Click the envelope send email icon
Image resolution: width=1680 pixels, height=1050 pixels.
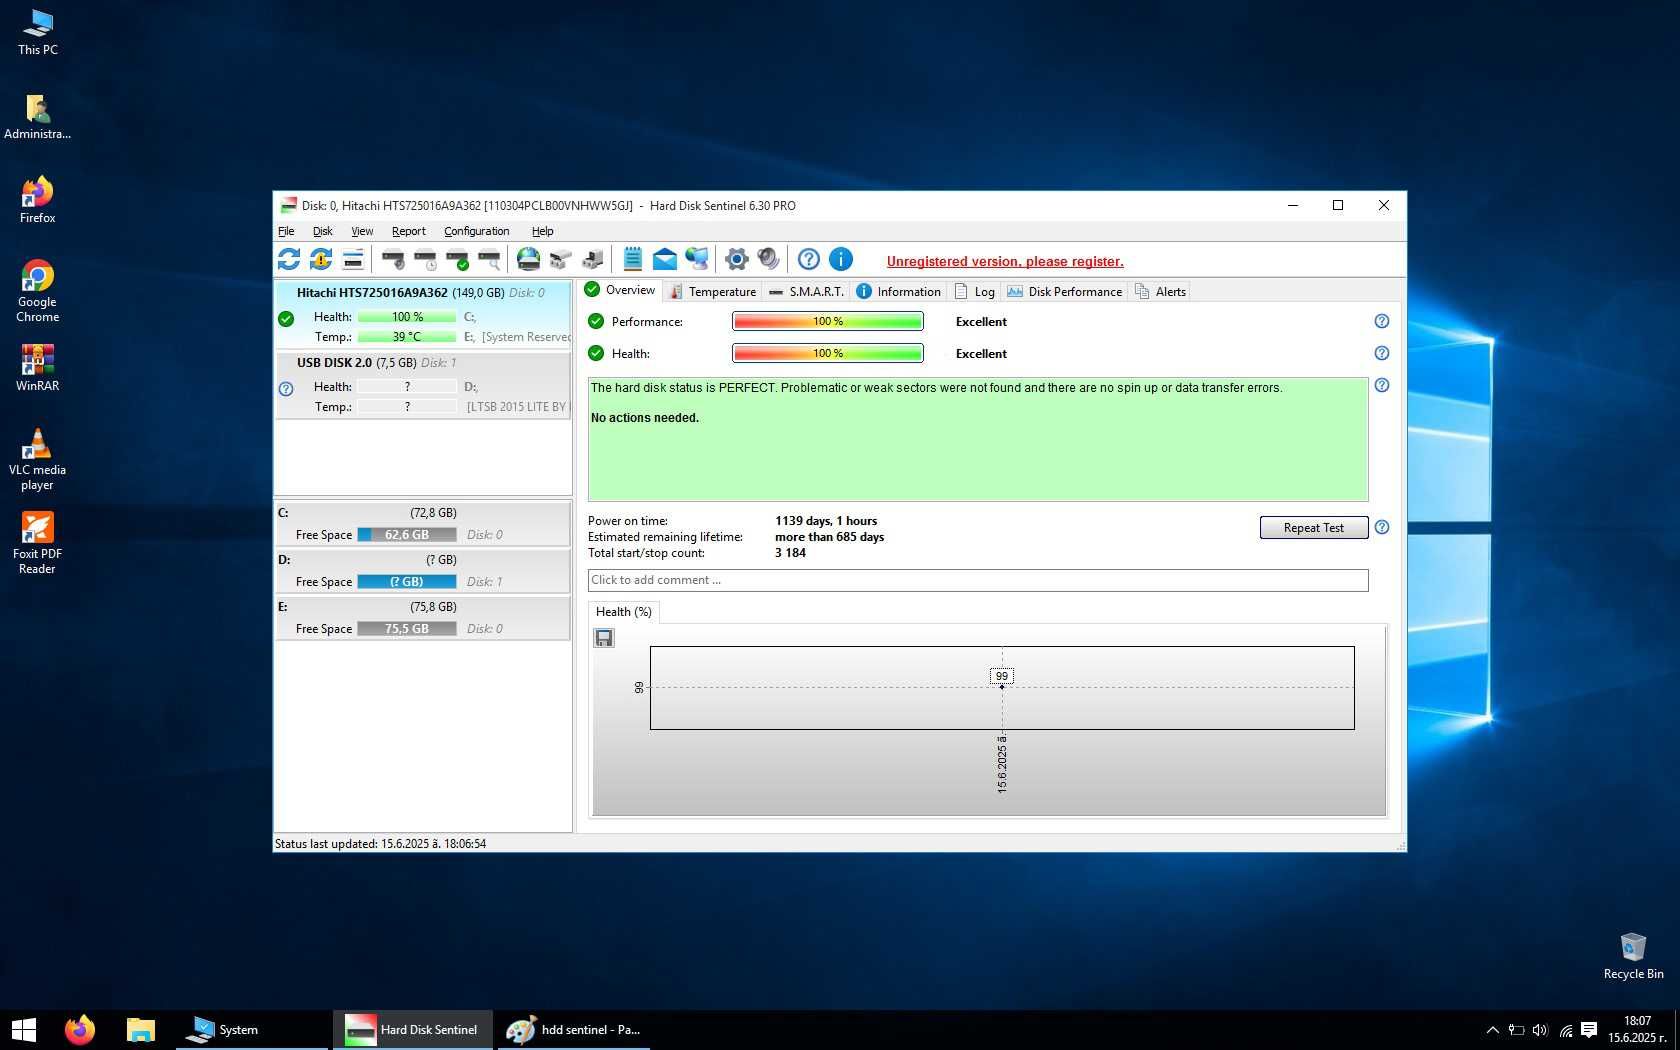click(665, 260)
